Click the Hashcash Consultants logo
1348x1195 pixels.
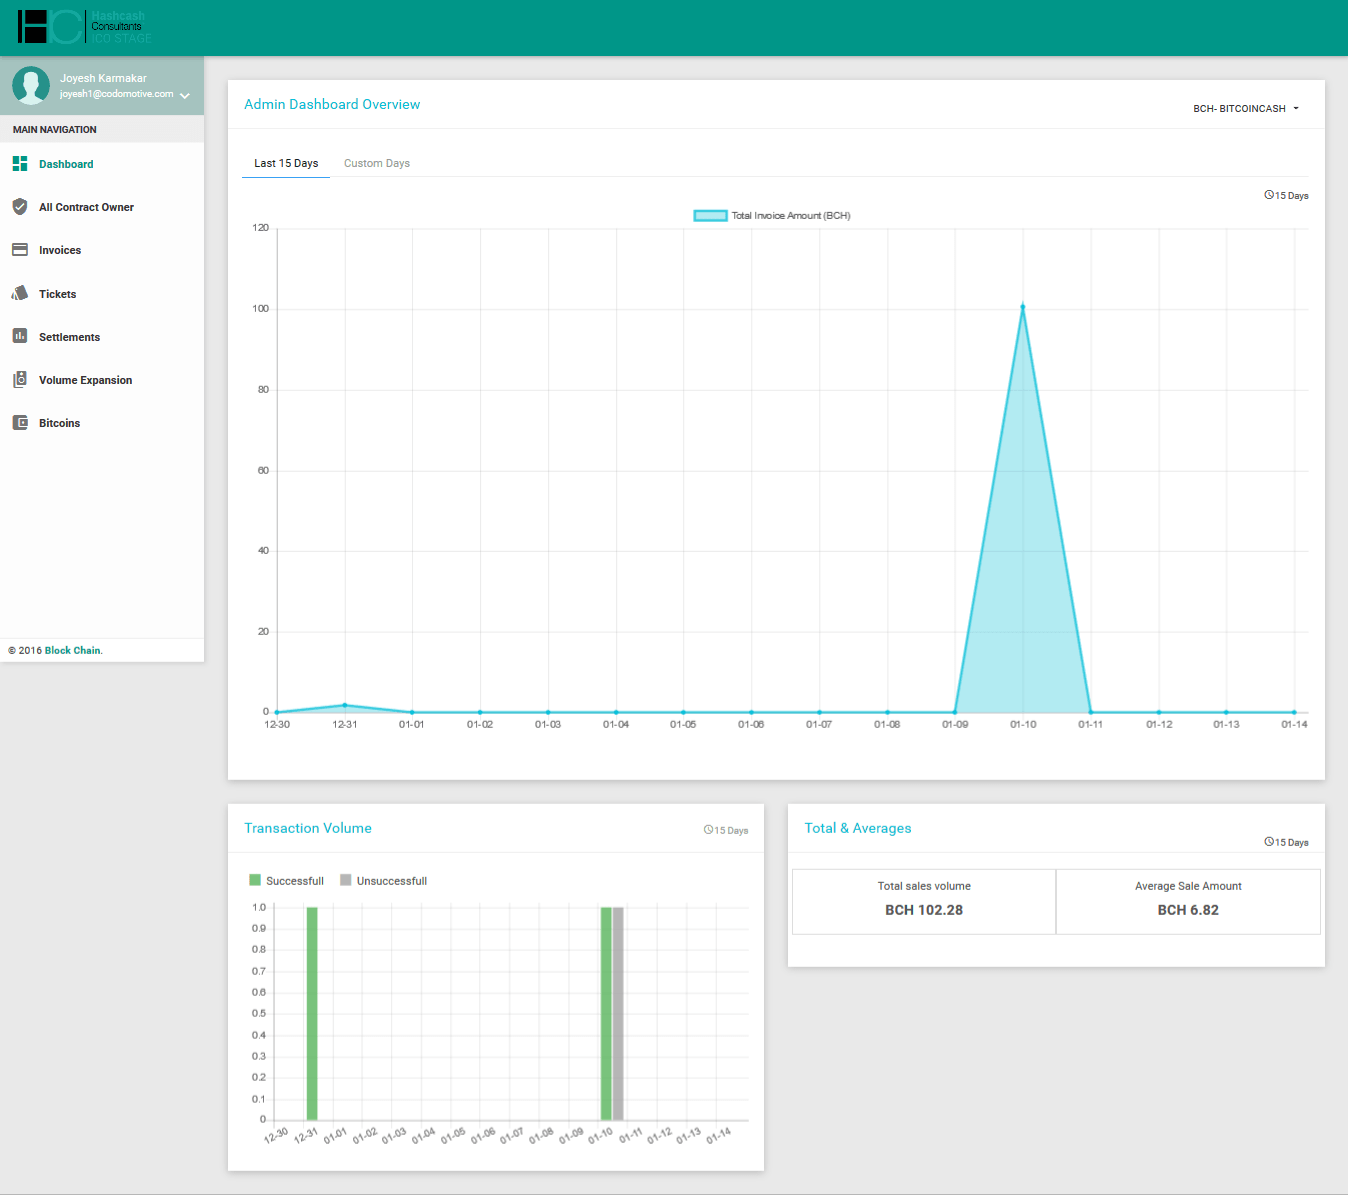85,27
